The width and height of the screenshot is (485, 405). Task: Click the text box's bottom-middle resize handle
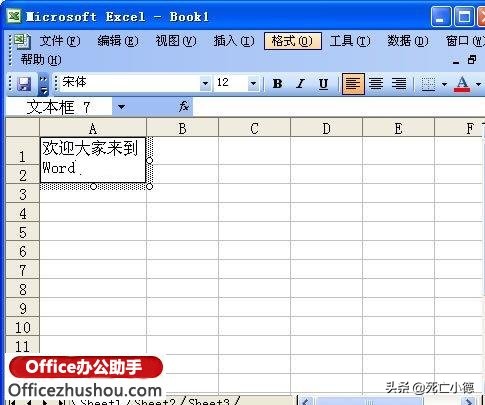94,186
